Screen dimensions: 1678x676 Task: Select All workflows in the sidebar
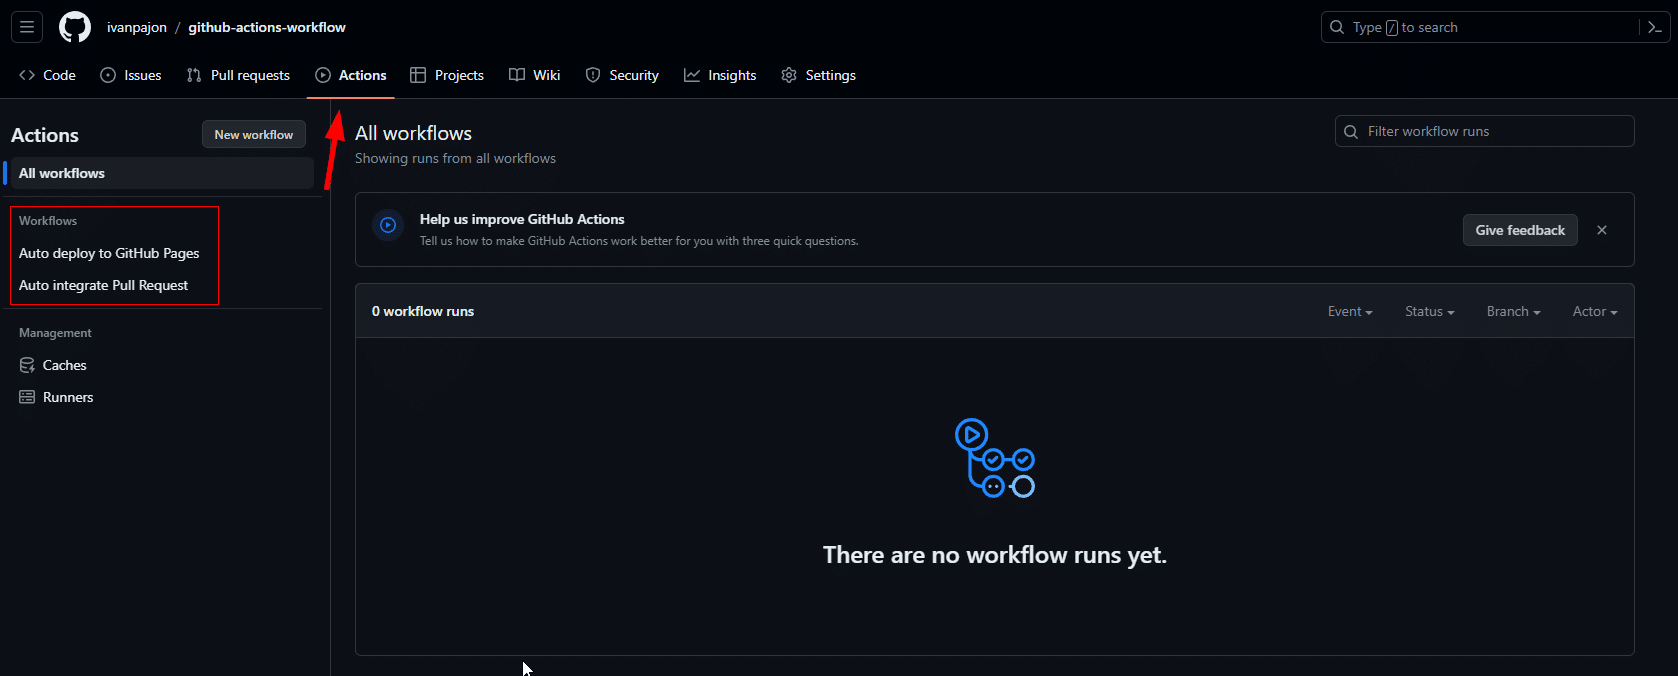click(160, 173)
